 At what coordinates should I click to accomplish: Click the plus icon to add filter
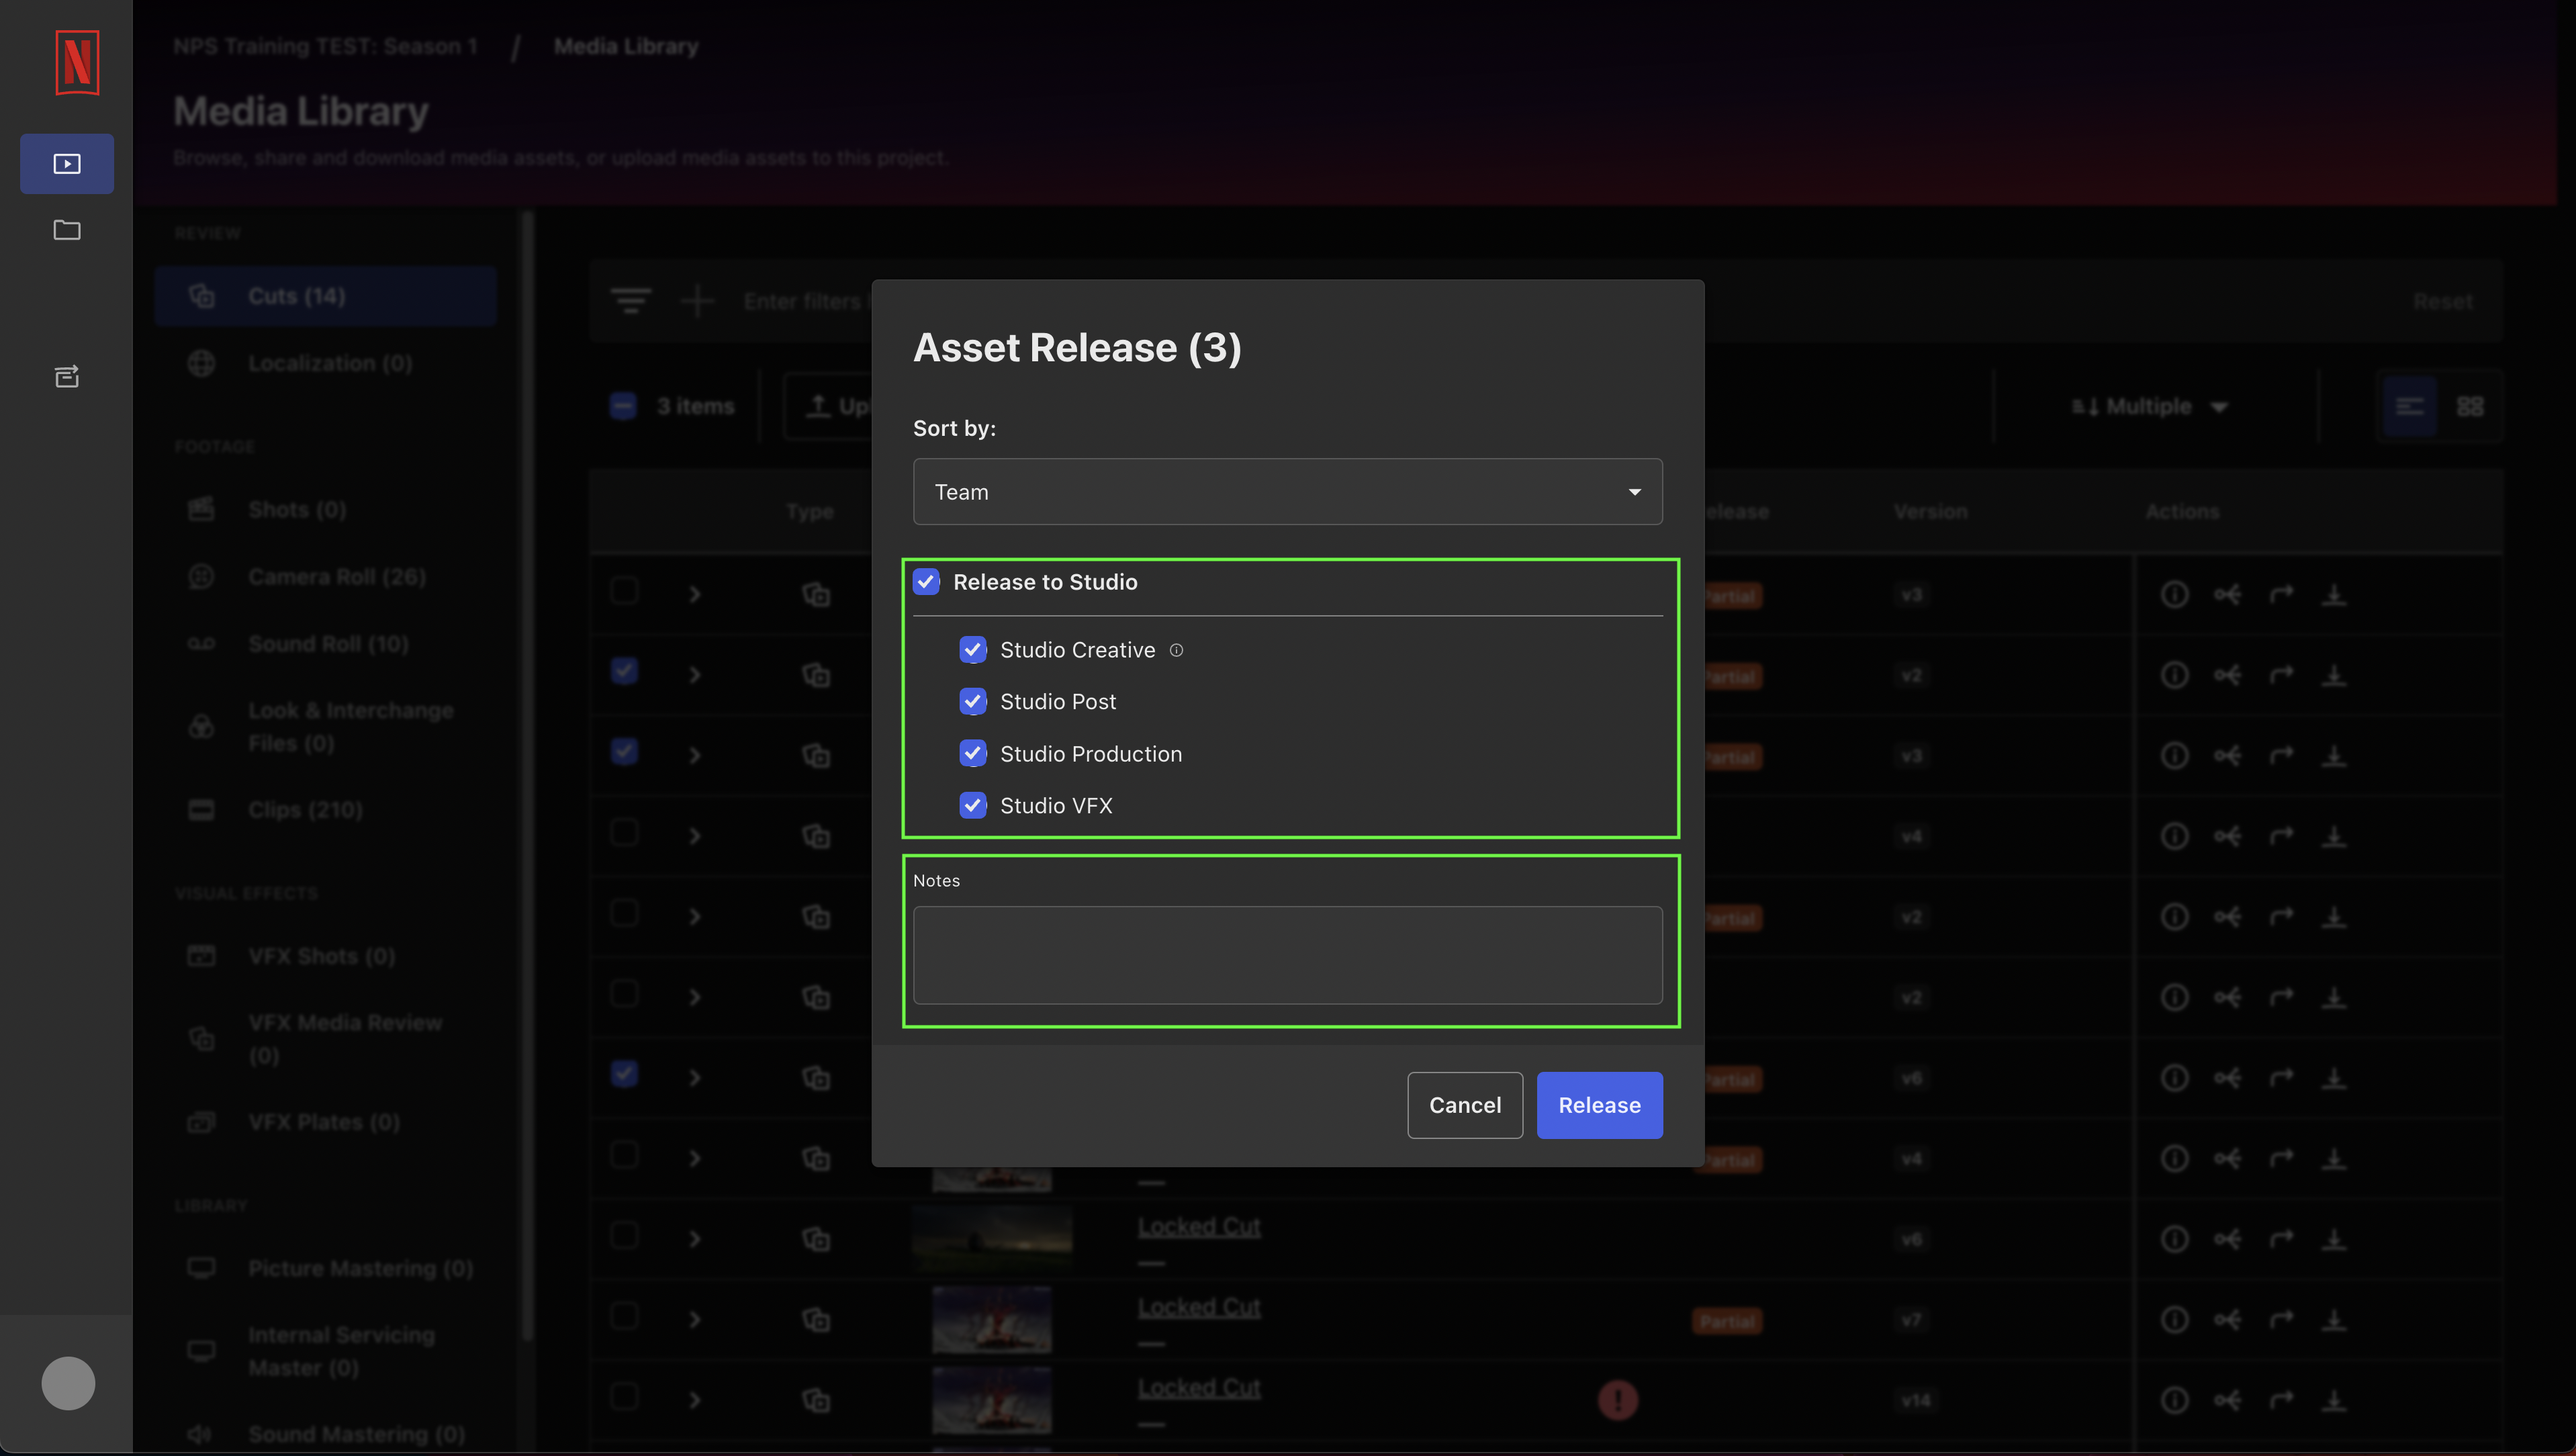click(x=697, y=300)
